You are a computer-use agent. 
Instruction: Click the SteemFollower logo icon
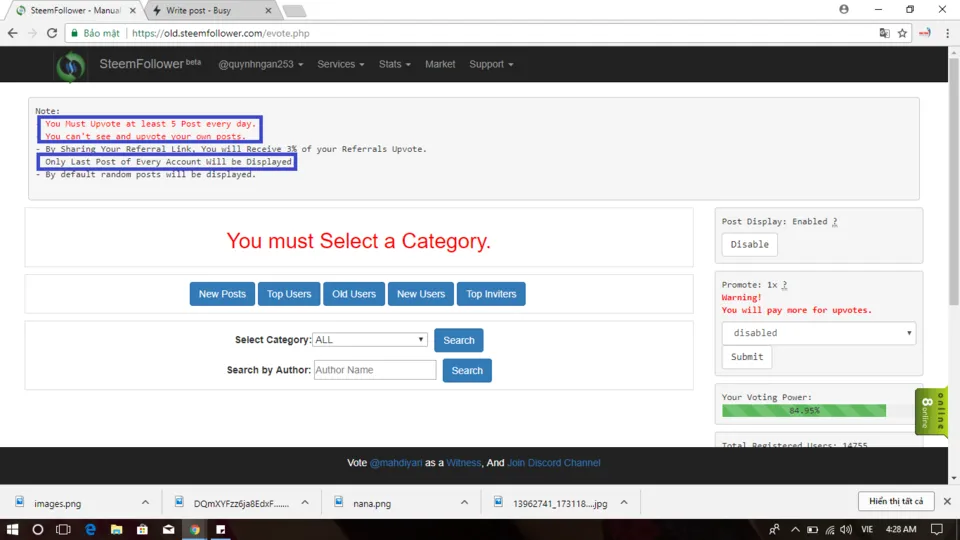coord(70,66)
